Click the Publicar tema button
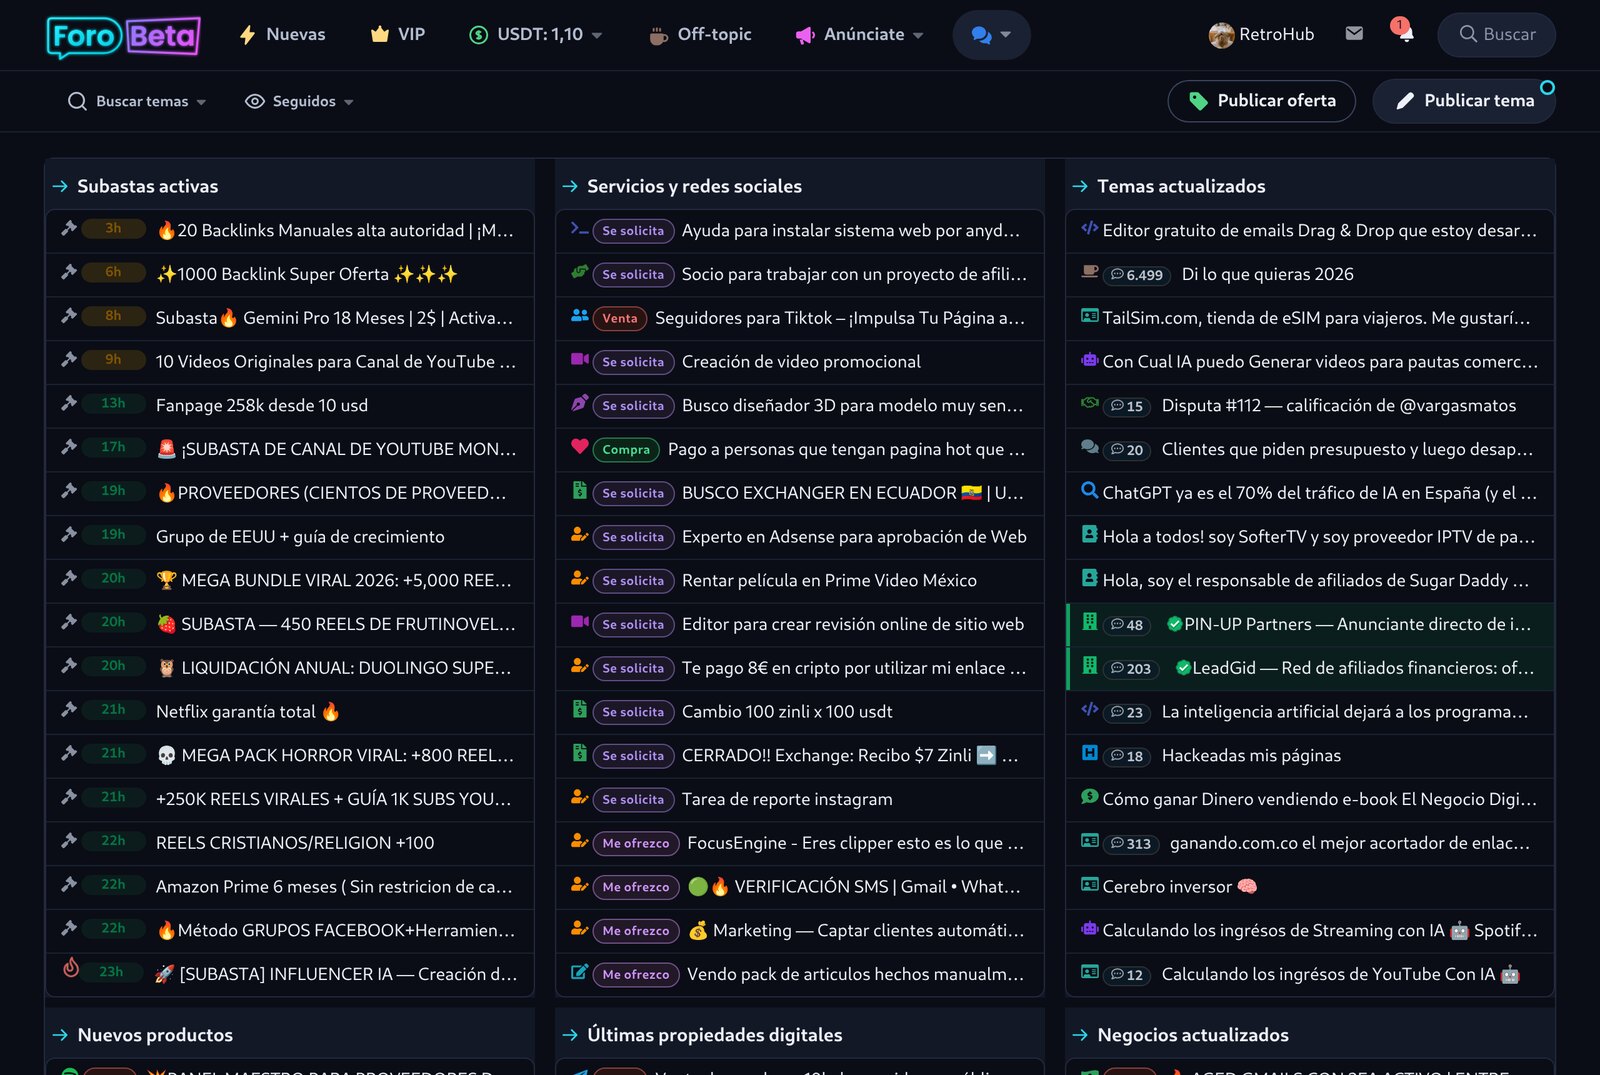1600x1075 pixels. (1464, 101)
